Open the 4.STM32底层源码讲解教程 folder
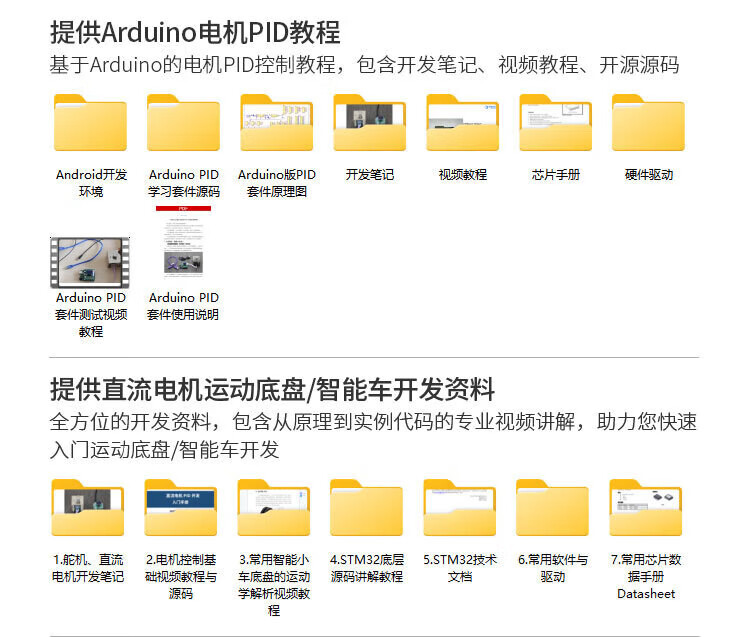This screenshot has height=637, width=750. 366,510
